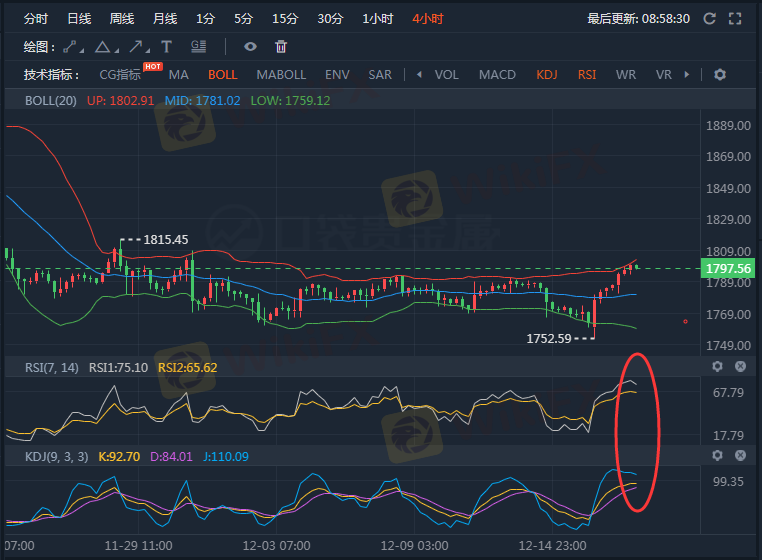Open indicator settings gear in toolbar

coord(720,75)
